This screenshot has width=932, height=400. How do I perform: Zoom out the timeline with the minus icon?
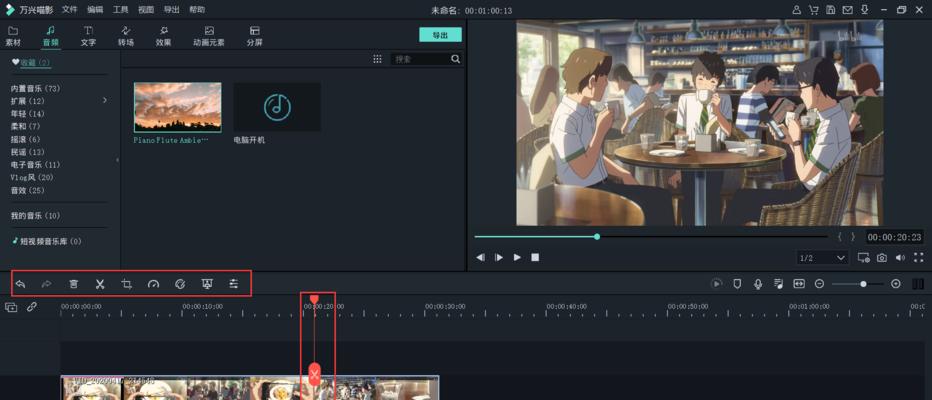(819, 284)
